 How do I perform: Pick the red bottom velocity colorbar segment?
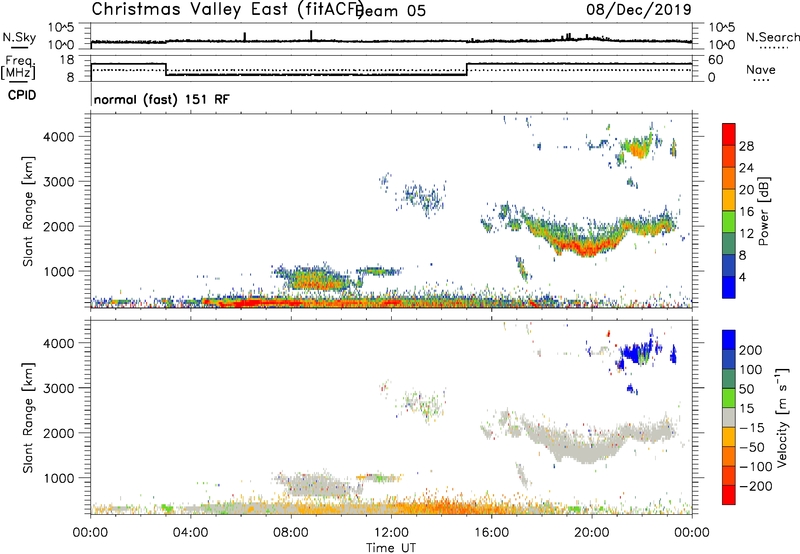729,495
